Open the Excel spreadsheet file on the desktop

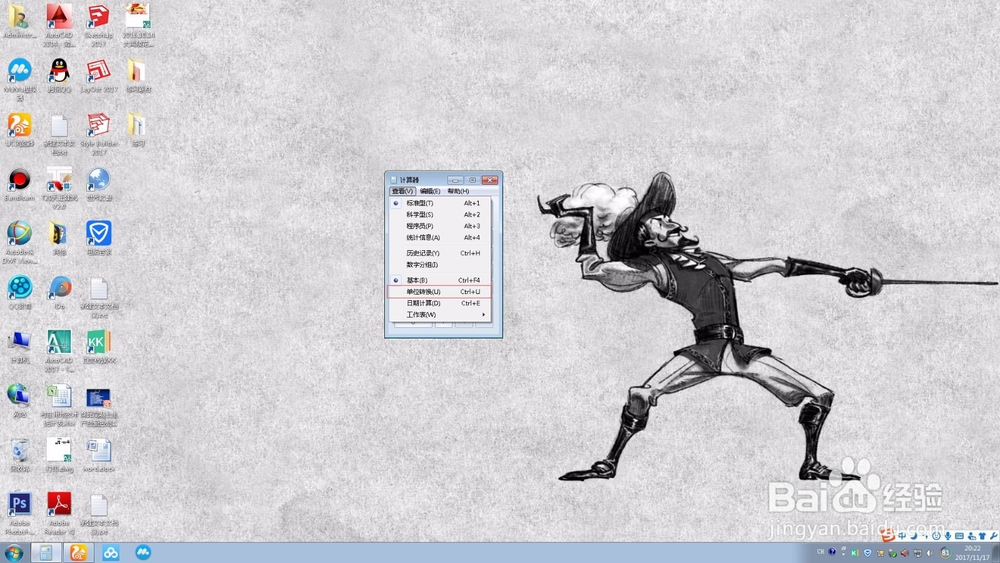(x=59, y=404)
